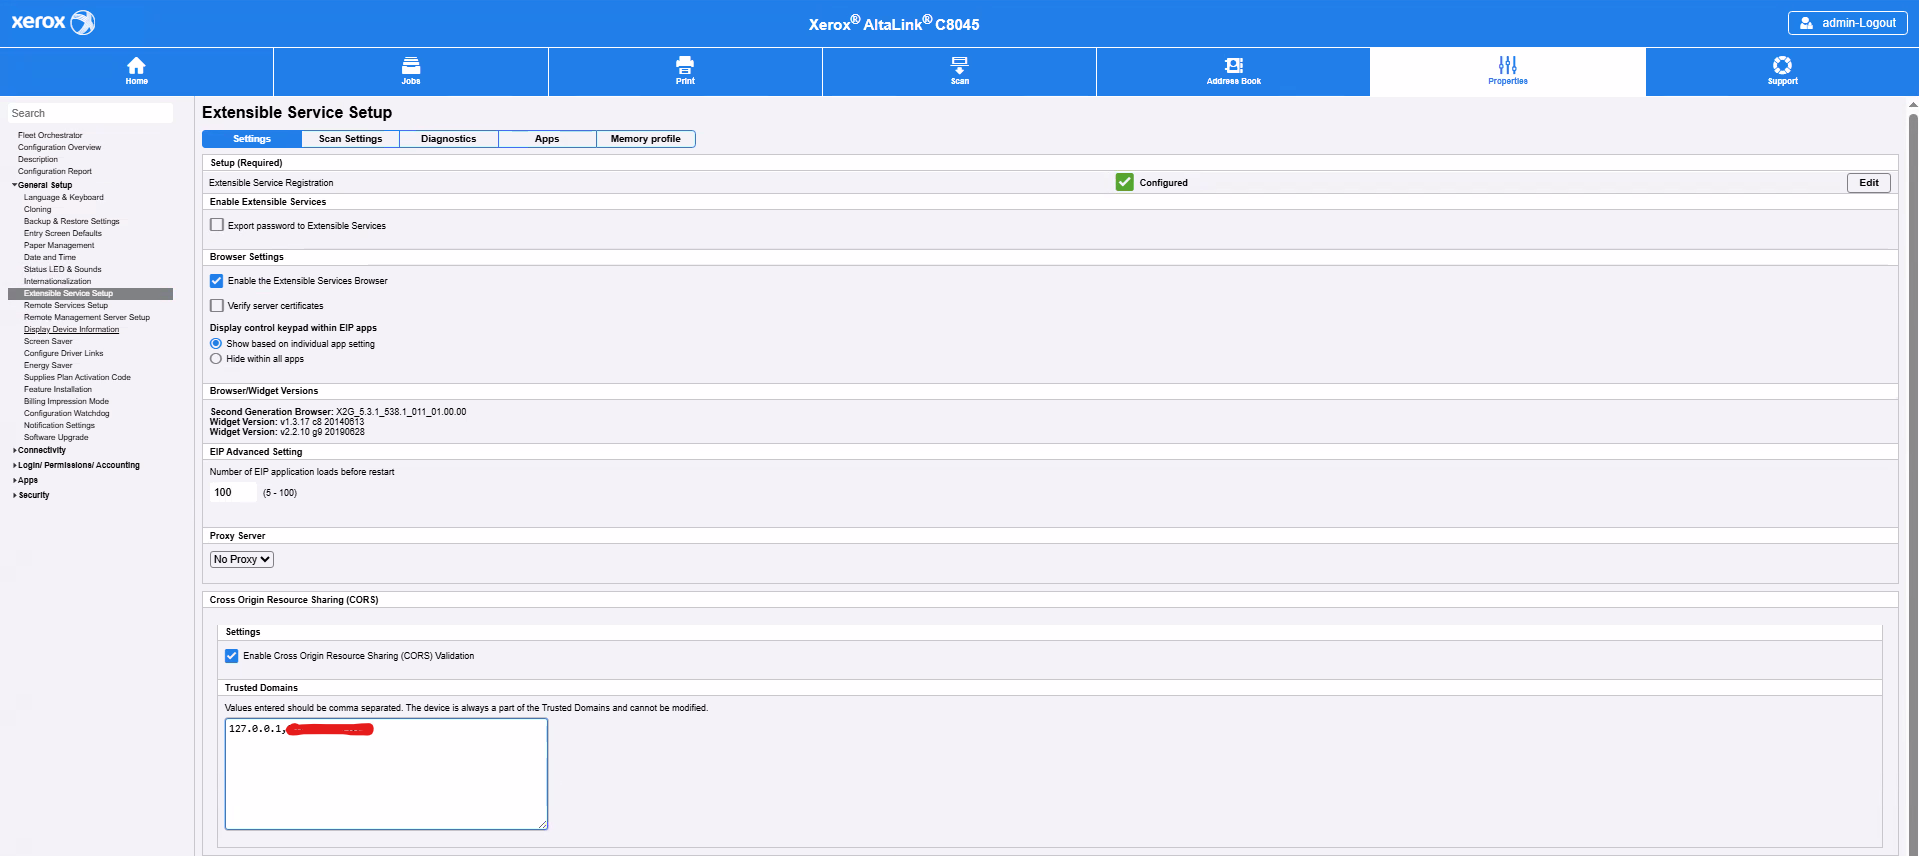This screenshot has height=856, width=1919.
Task: Switch to the Diagnostics tab
Action: coord(448,139)
